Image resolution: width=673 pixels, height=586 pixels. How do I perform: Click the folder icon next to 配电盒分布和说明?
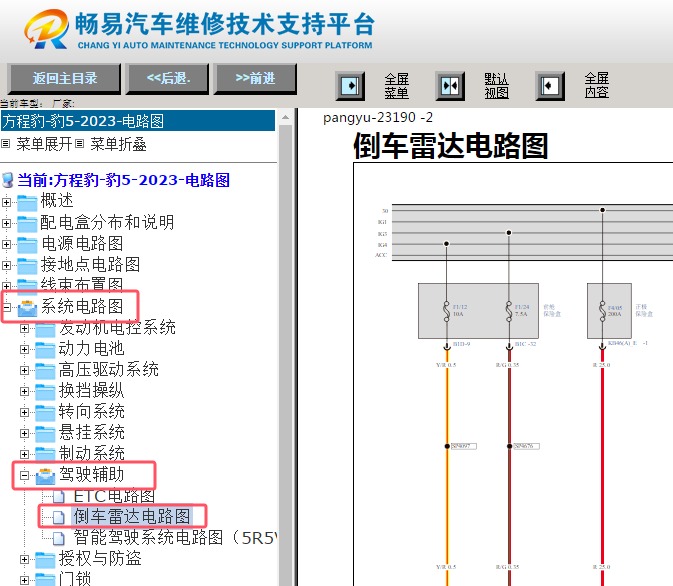coord(27,223)
